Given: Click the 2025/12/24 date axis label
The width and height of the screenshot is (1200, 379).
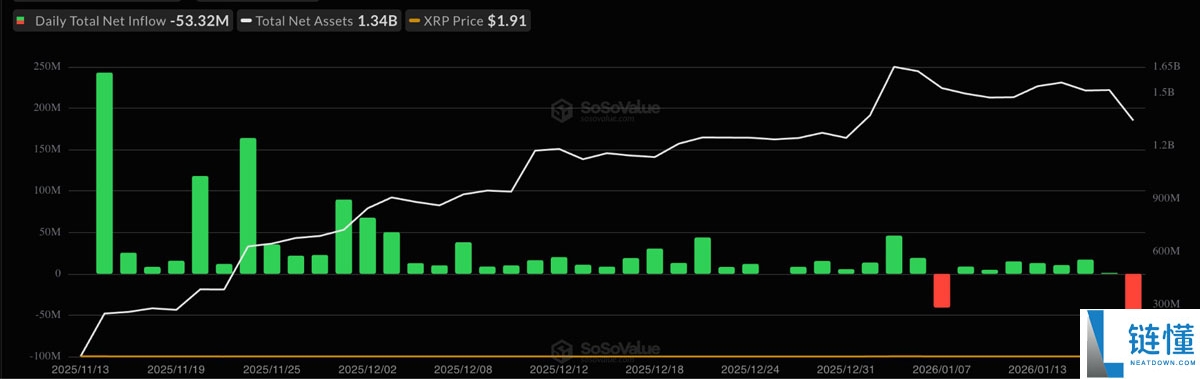Looking at the screenshot, I should (750, 369).
